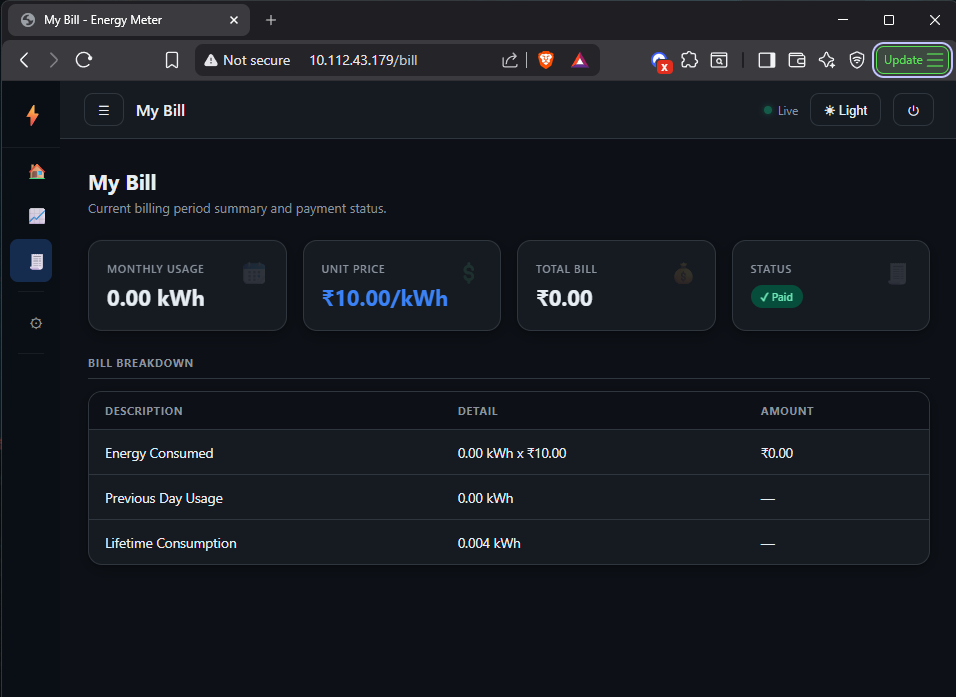Toggle the hamburger sidebar menu button
Screen dimensions: 956x697
[x=104, y=110]
